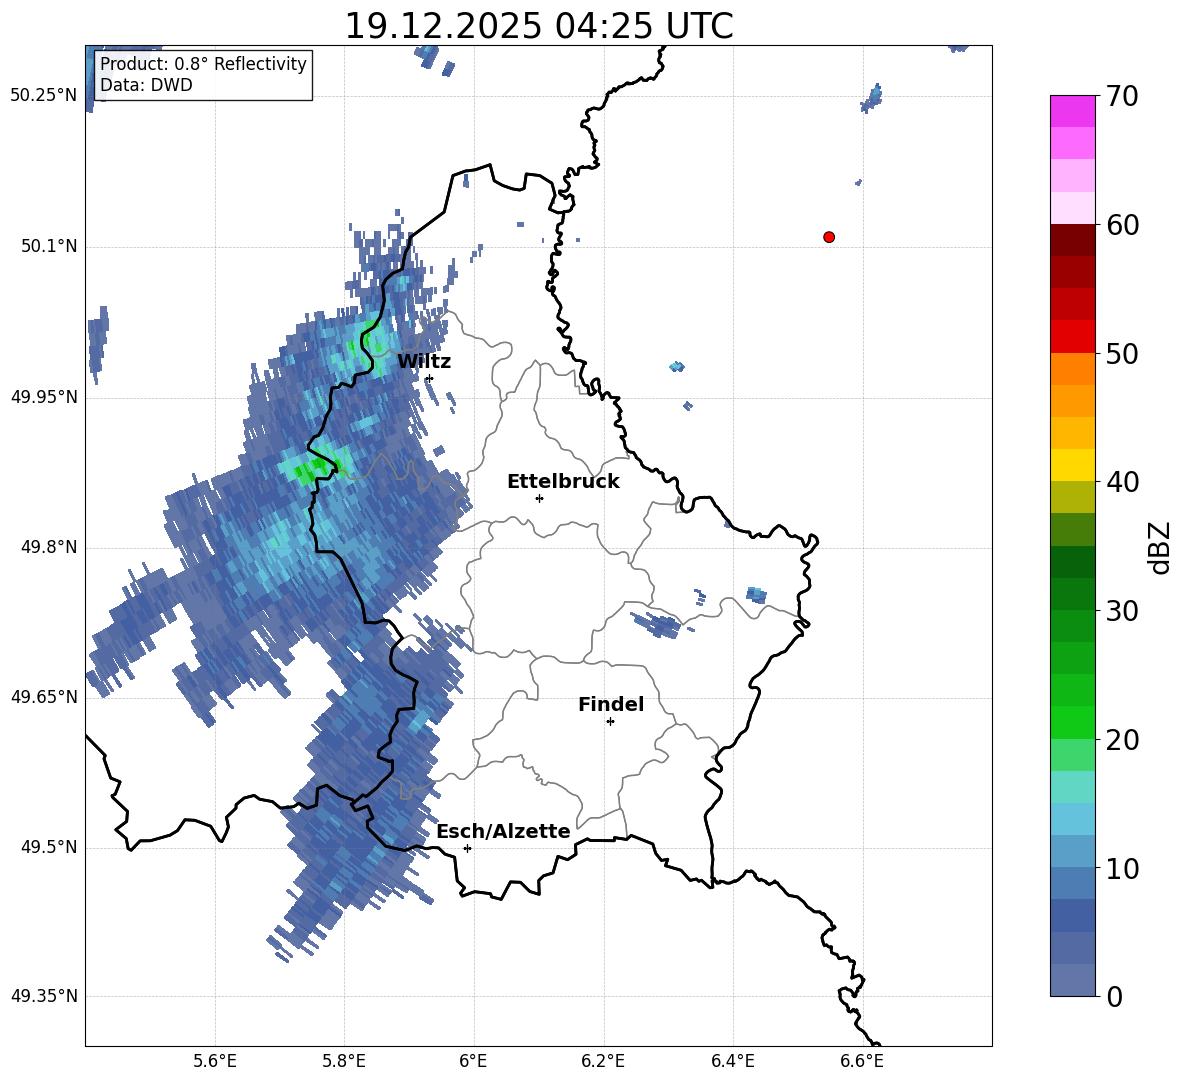The height and width of the screenshot is (1081, 1184).
Task: Click the 49.95°N latitude label
Action: point(44,397)
